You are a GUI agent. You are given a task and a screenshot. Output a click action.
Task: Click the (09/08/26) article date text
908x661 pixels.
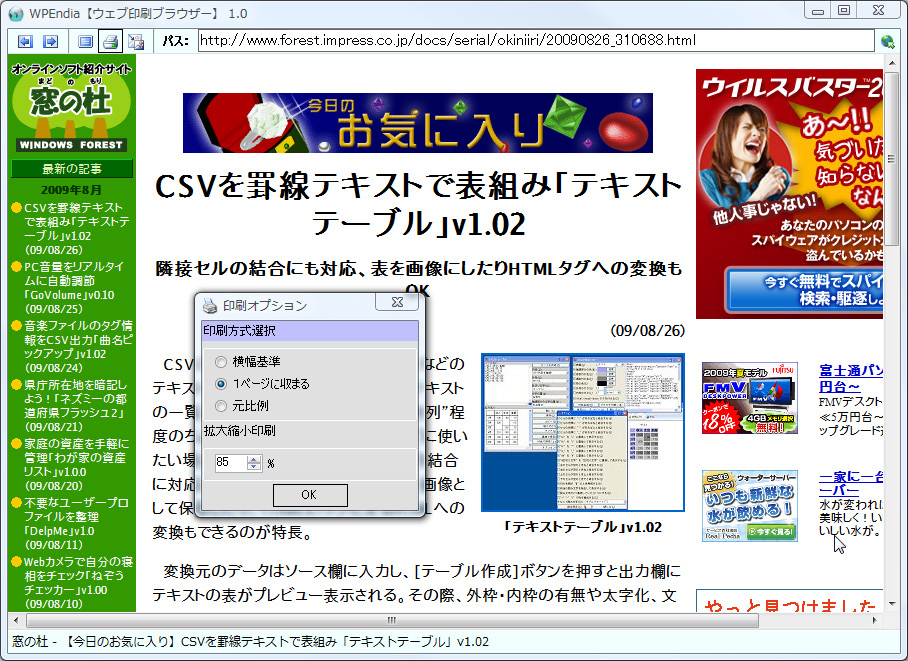pyautogui.click(x=647, y=331)
